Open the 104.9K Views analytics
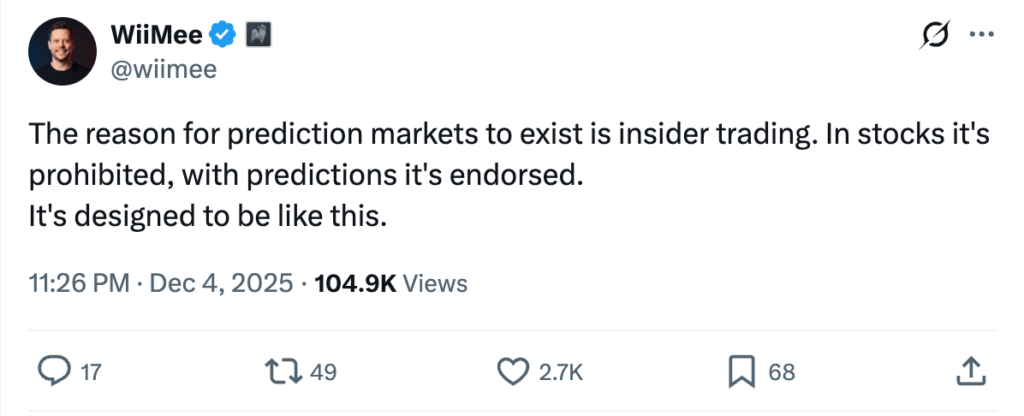 coord(391,283)
